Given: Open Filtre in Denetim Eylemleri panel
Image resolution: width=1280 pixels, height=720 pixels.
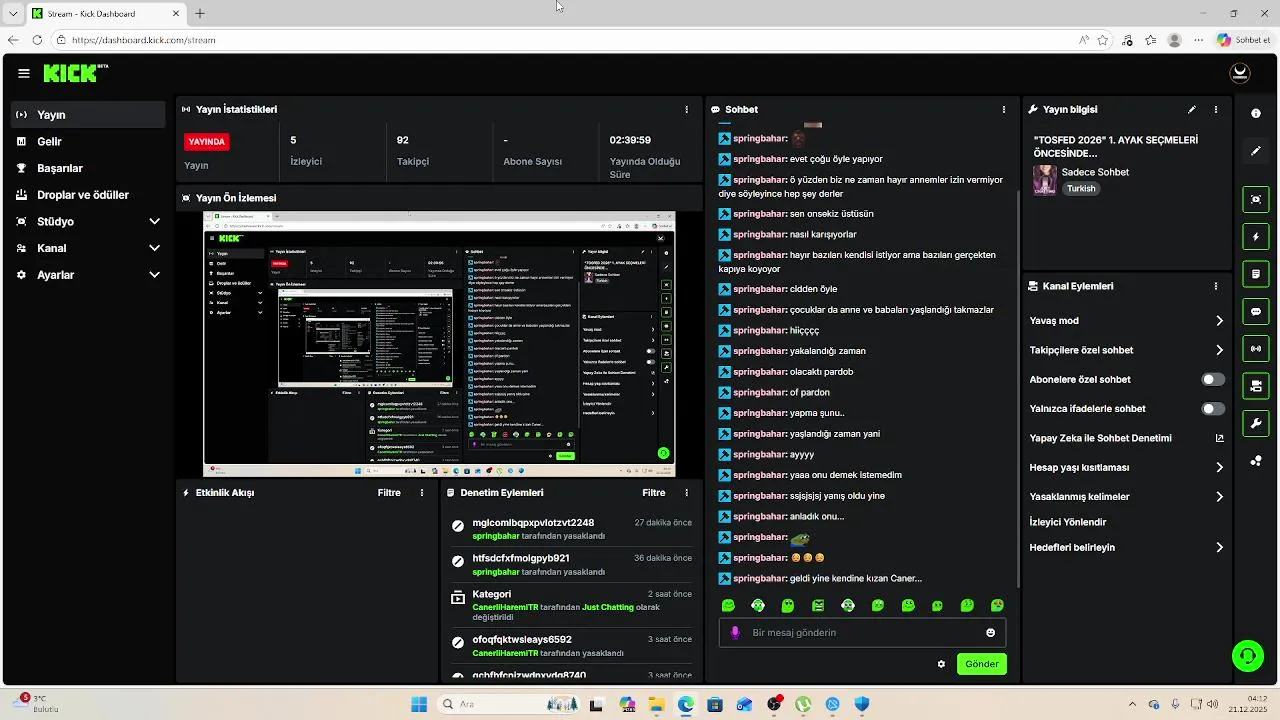Looking at the screenshot, I should point(653,493).
